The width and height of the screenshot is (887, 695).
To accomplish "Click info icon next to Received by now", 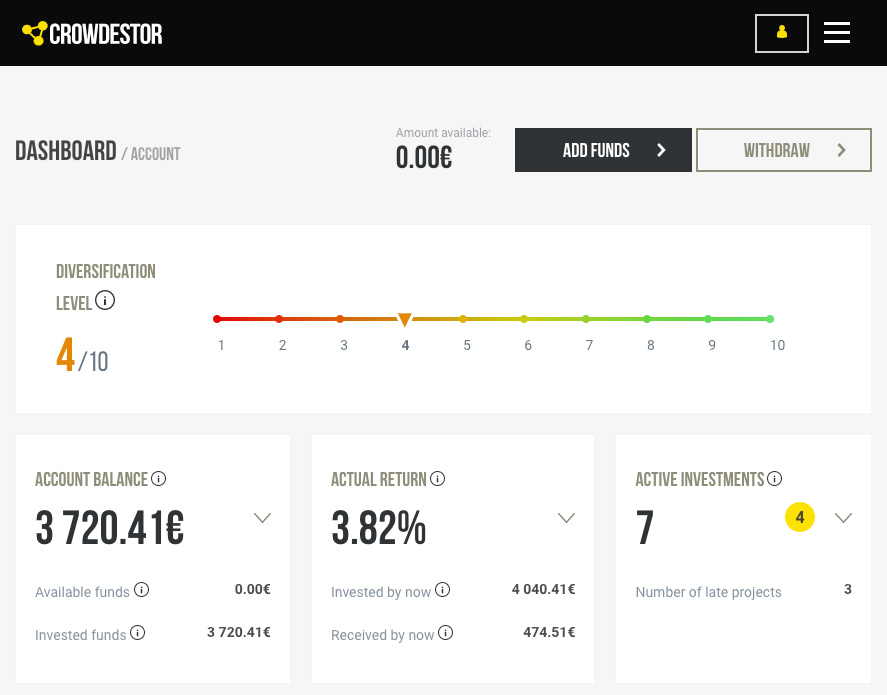I will (x=446, y=633).
